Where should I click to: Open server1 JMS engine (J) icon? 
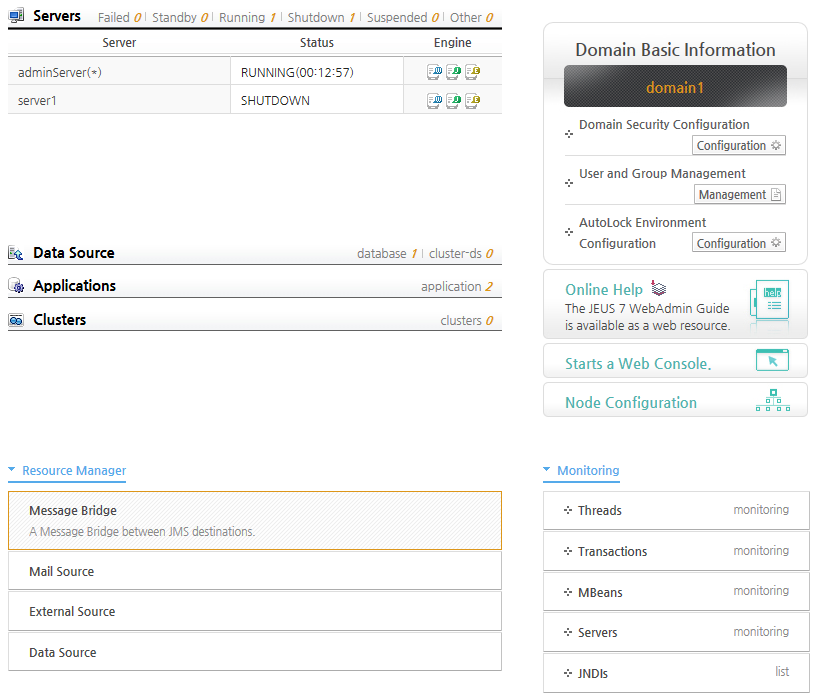[x=453, y=101]
